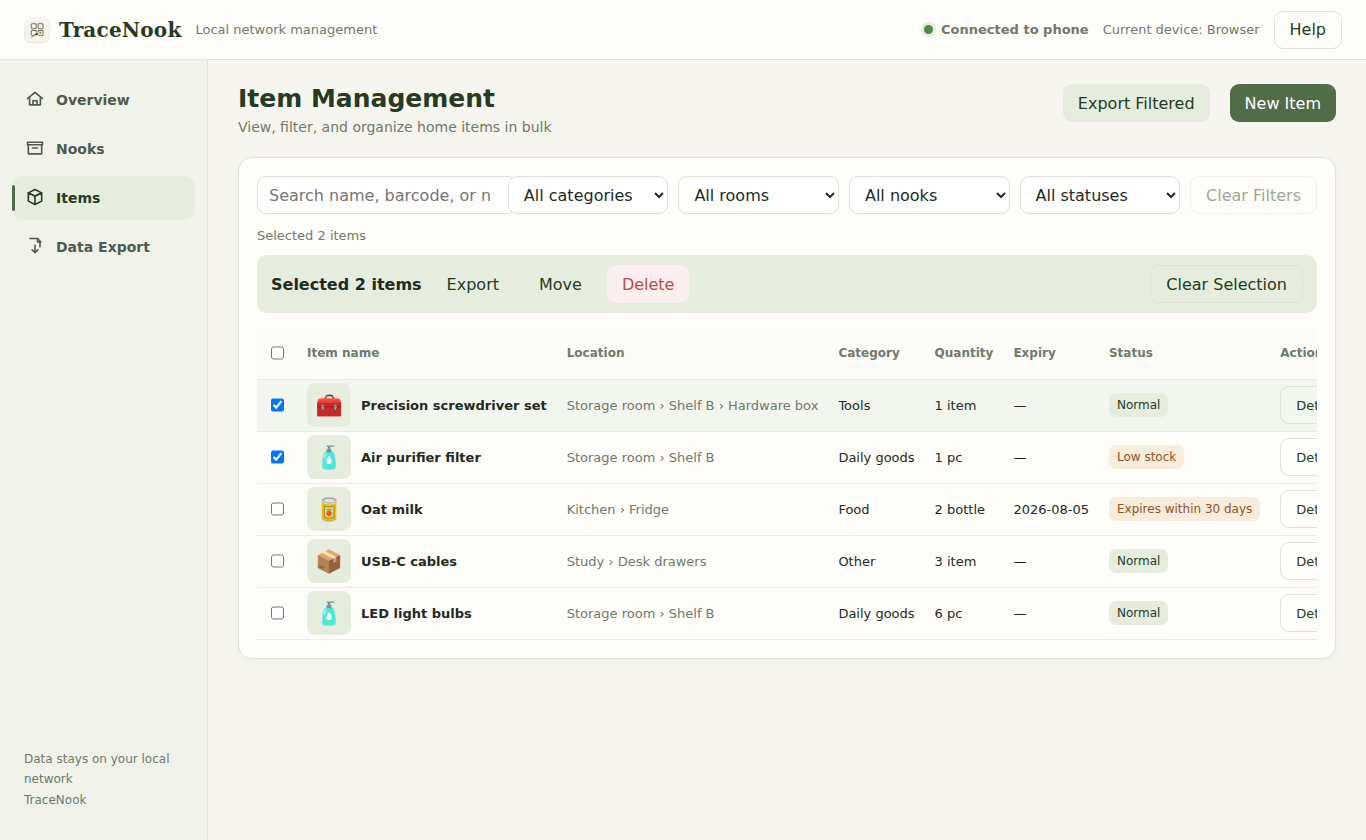
Task: Click the Low stock status badge
Action: [1146, 457]
